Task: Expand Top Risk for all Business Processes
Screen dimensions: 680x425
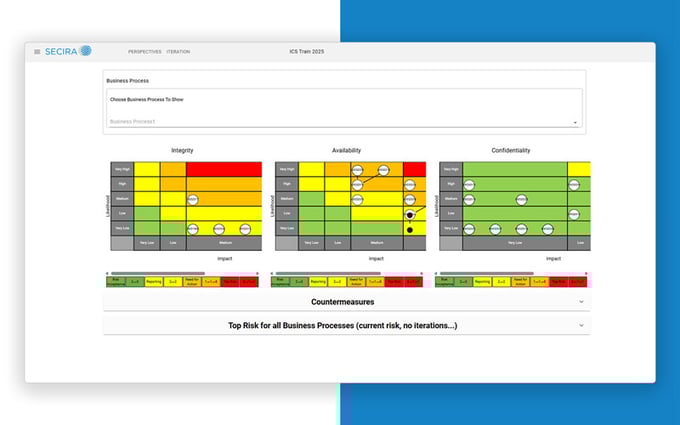Action: 346,325
